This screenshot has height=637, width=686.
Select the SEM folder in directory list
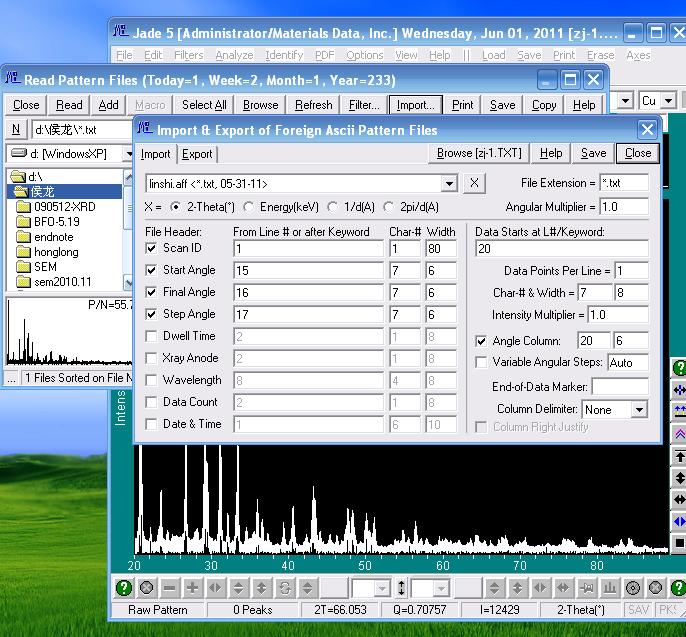click(45, 267)
